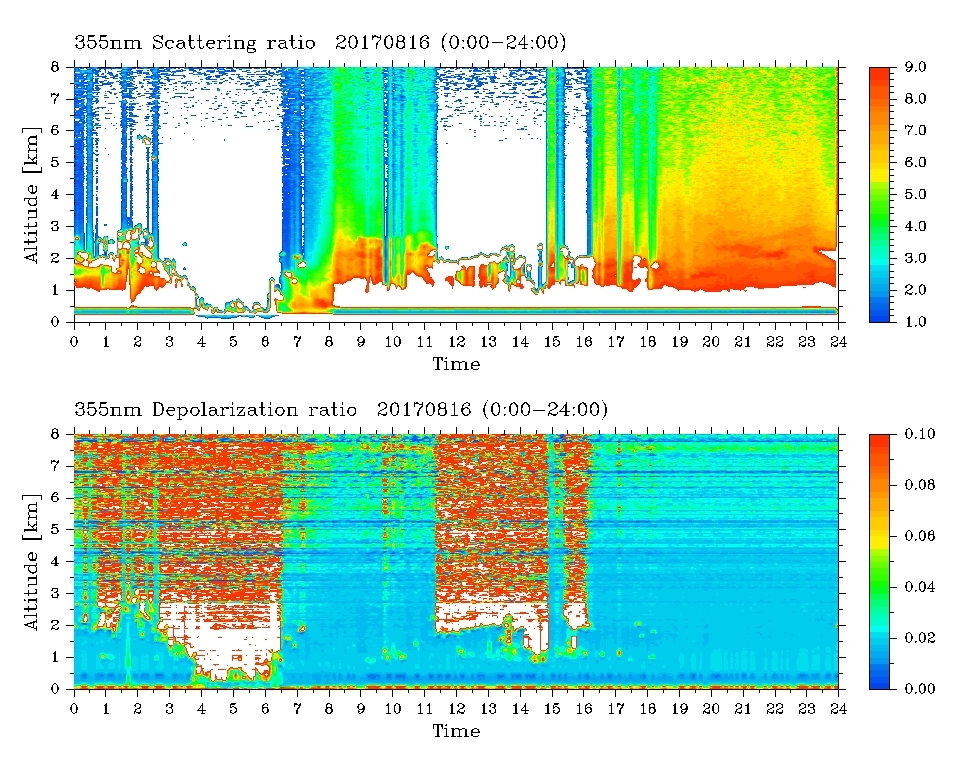Click the depolarization ratio color bar
The image size is (960, 770).
tap(879, 561)
